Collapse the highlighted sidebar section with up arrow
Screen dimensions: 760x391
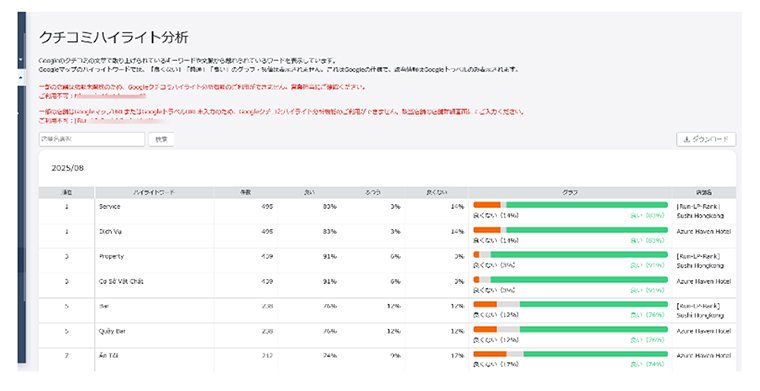coord(21,78)
